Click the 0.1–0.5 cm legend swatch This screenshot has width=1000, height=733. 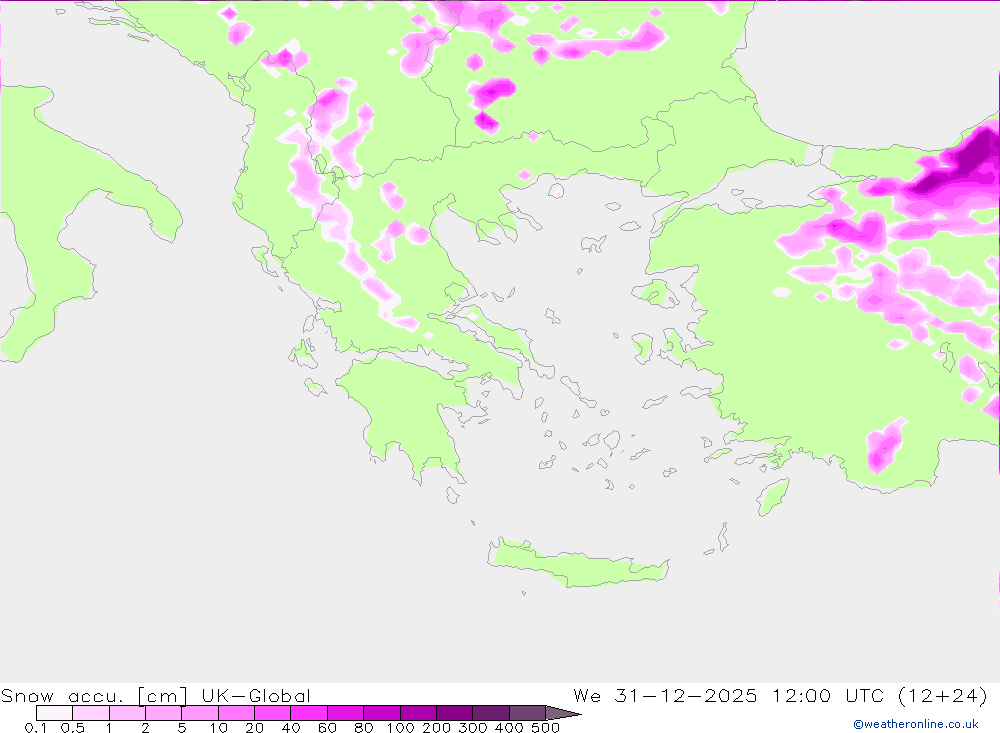click(54, 713)
